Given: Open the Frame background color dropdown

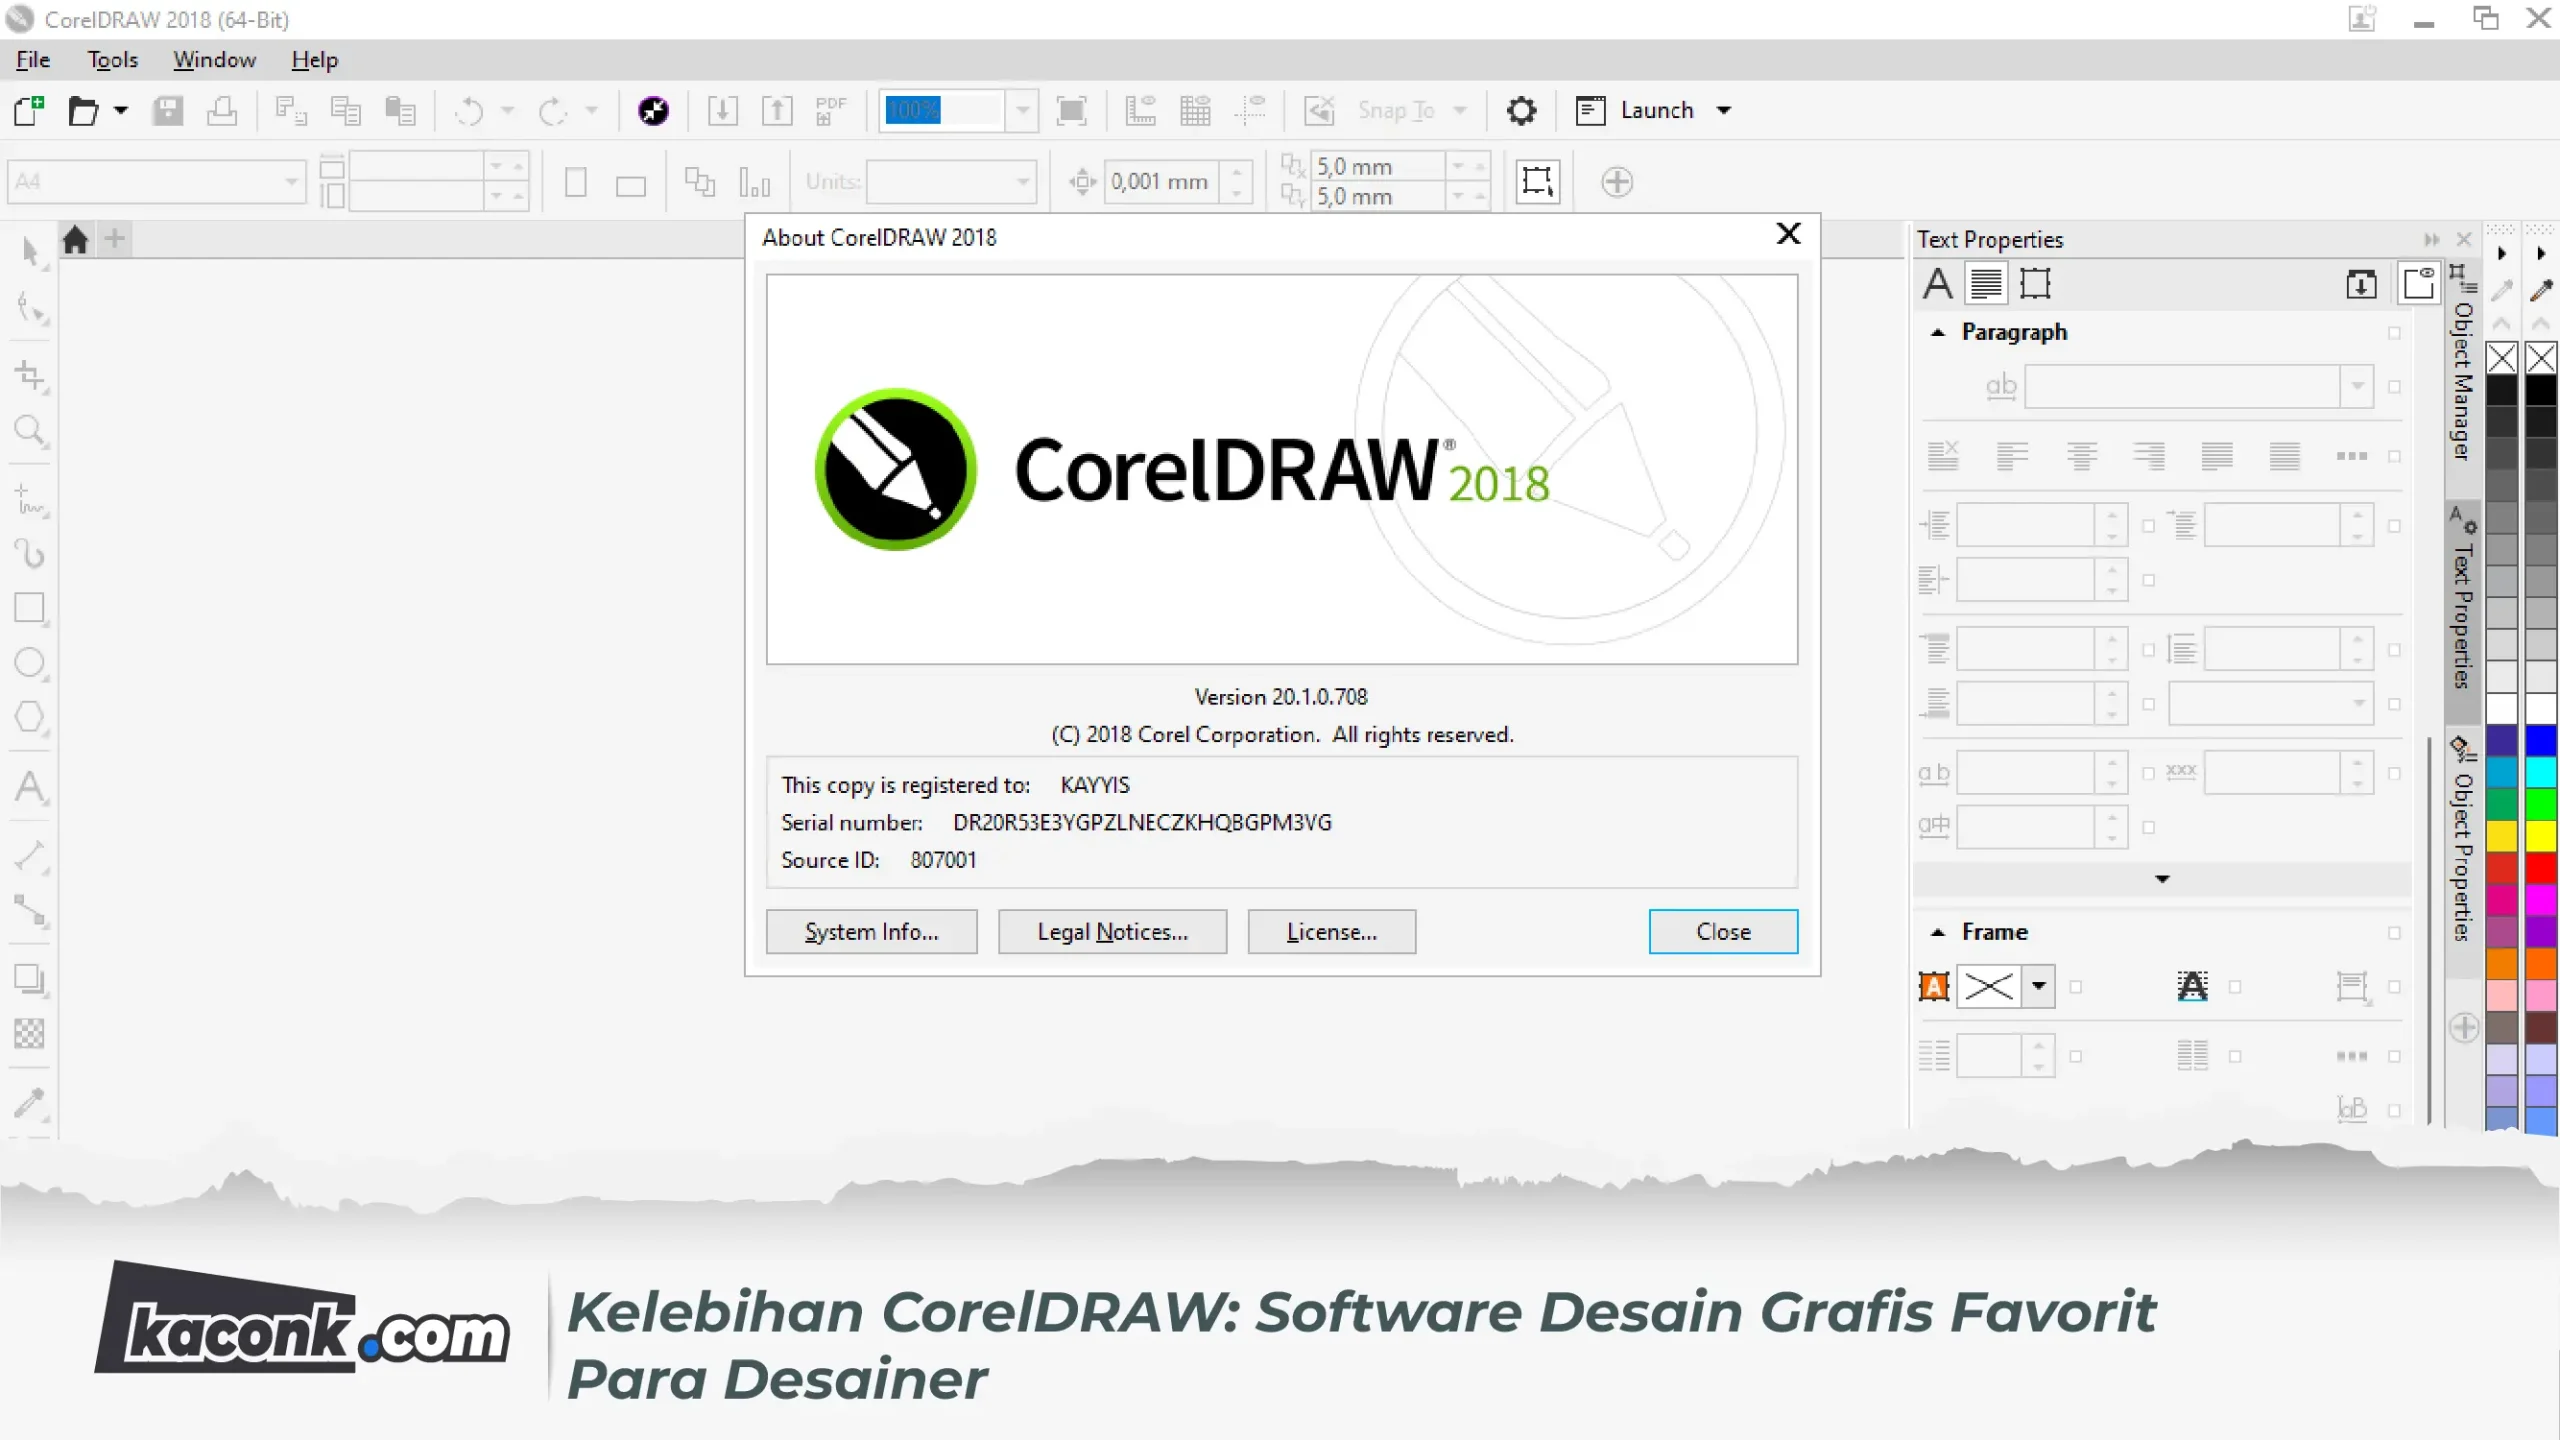Looking at the screenshot, I should point(2039,986).
